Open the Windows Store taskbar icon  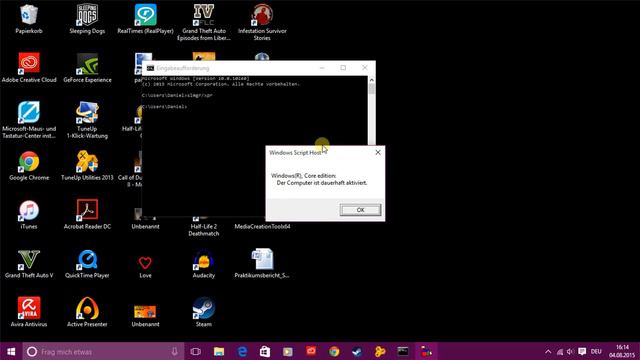tap(265, 351)
